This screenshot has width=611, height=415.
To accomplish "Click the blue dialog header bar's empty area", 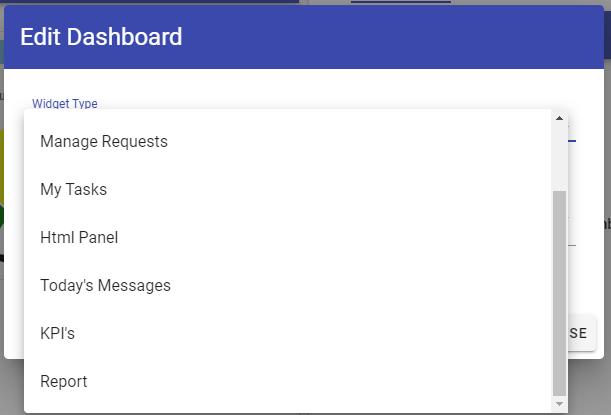I will tap(400, 38).
